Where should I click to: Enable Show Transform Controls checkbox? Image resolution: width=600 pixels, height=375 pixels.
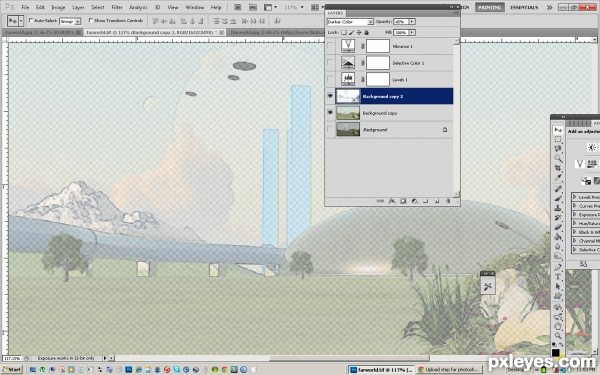click(91, 20)
